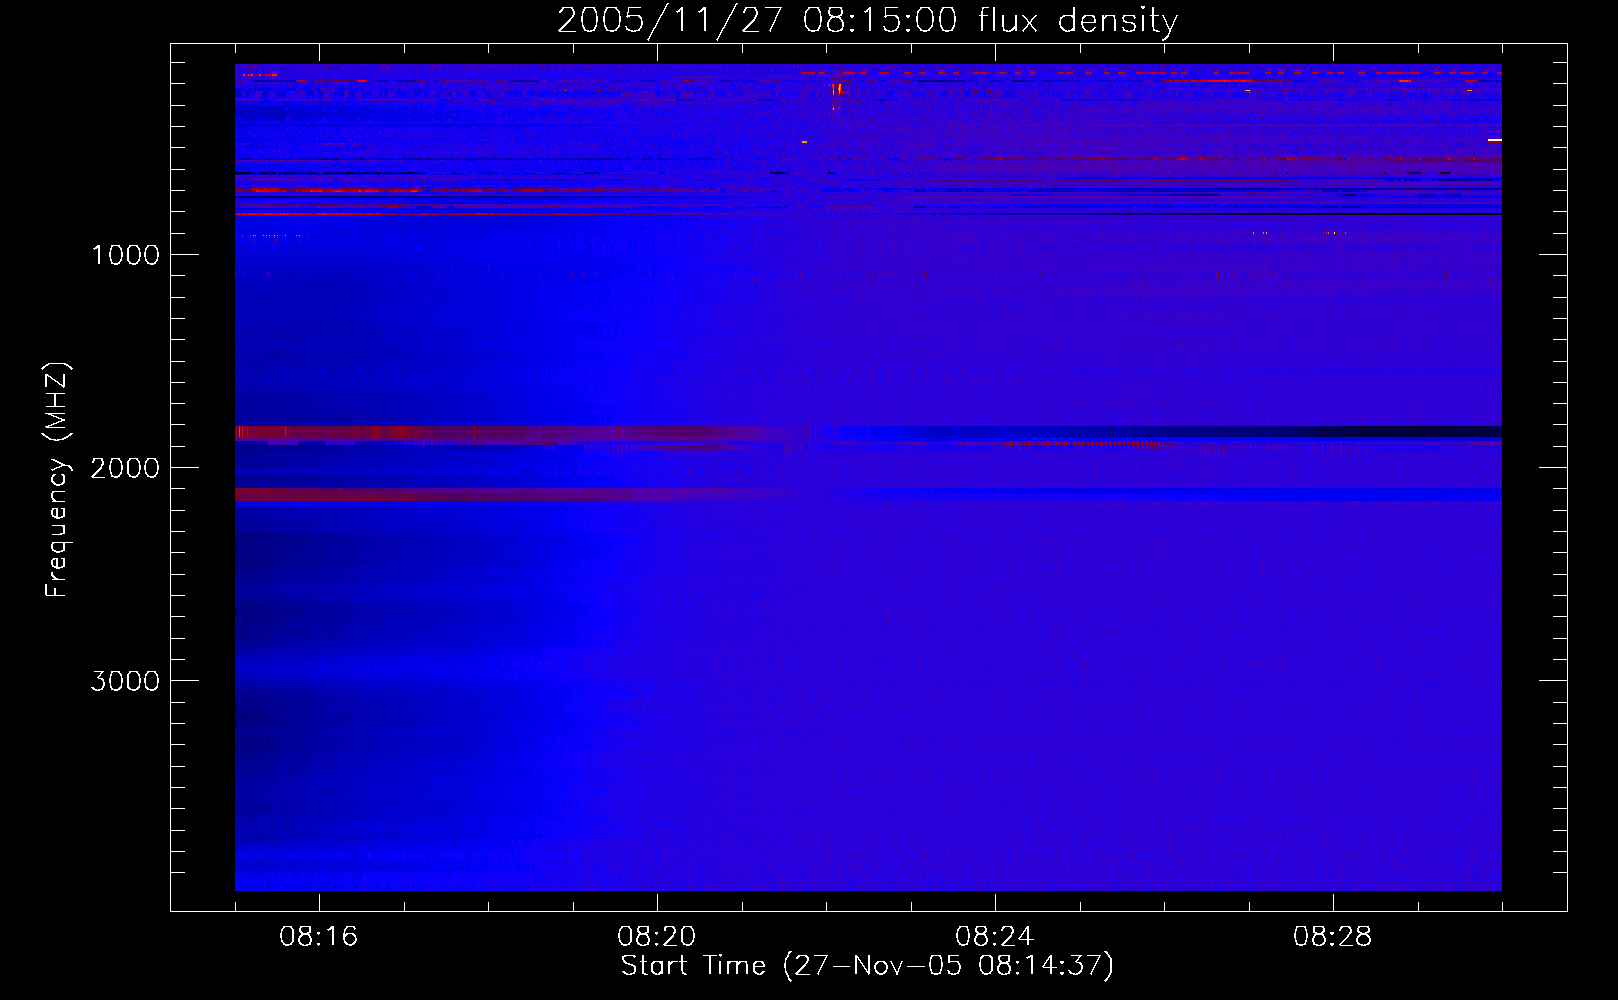Click the 3000 MHz frequency tick label
Image resolution: width=1618 pixels, height=1000 pixels.
point(125,681)
